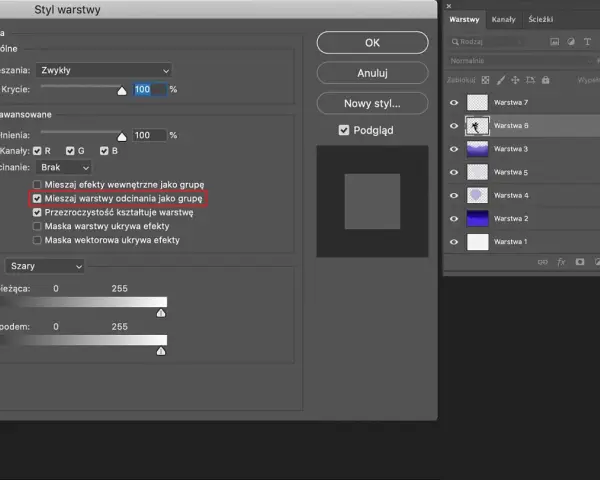Lock artboard nesting icon
Screen dimensions: 600x480
(x=530, y=80)
